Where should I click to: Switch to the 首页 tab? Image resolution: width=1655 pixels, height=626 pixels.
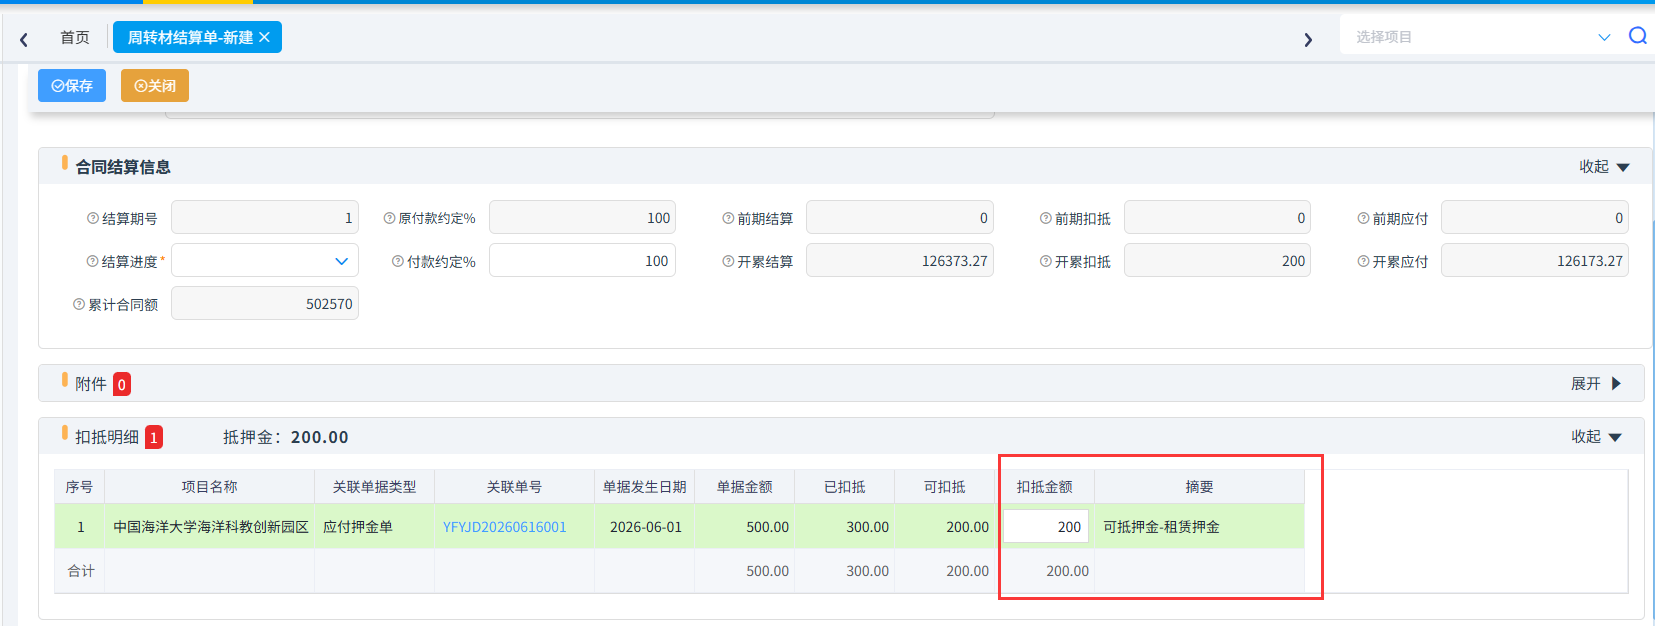(75, 37)
